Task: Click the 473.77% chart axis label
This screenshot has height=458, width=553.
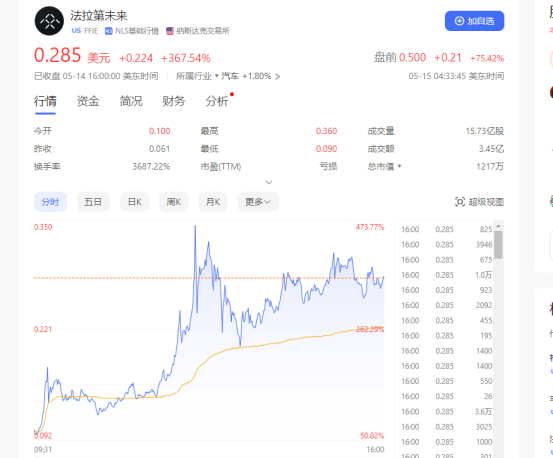Action: [370, 227]
